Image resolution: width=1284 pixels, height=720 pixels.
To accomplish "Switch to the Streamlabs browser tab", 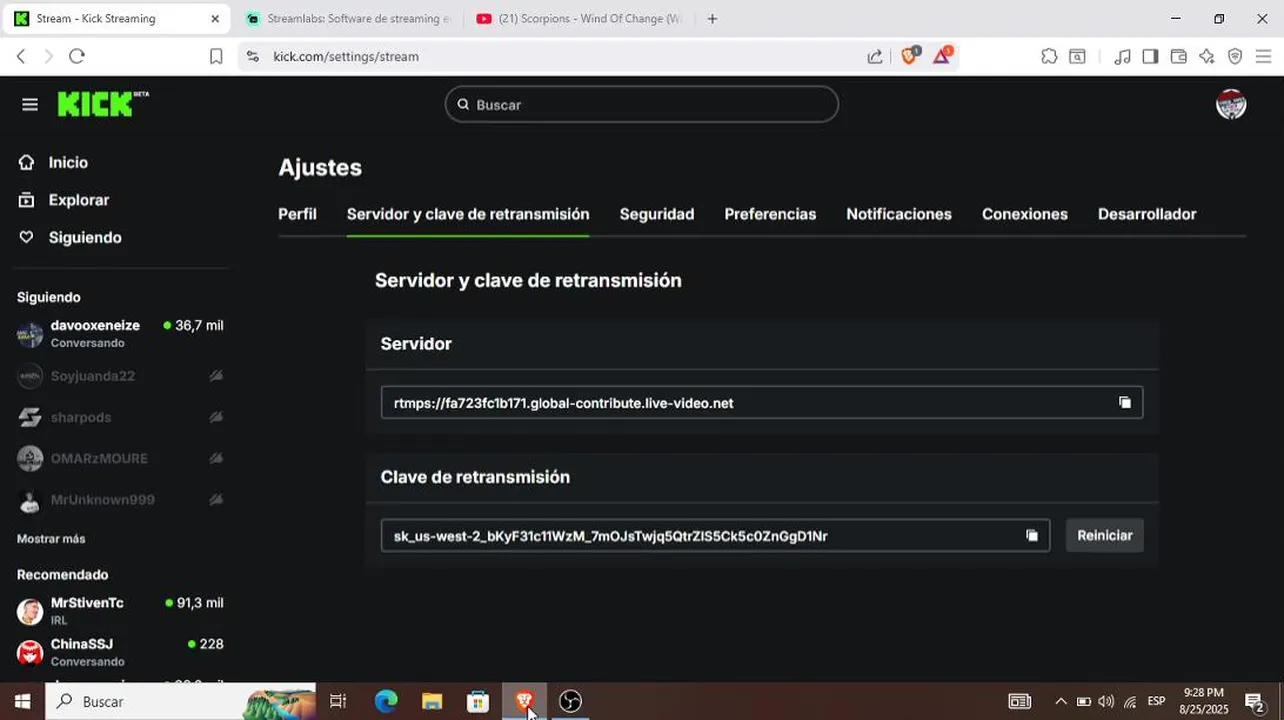I will [x=348, y=19].
